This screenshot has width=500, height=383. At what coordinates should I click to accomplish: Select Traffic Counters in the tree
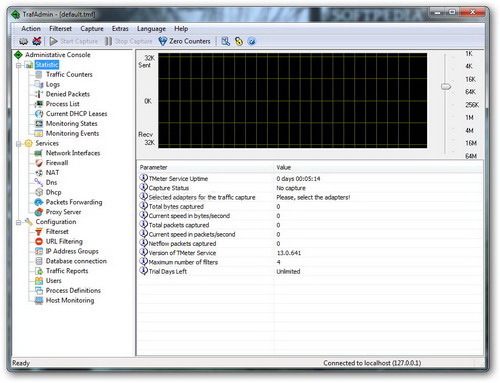(69, 74)
